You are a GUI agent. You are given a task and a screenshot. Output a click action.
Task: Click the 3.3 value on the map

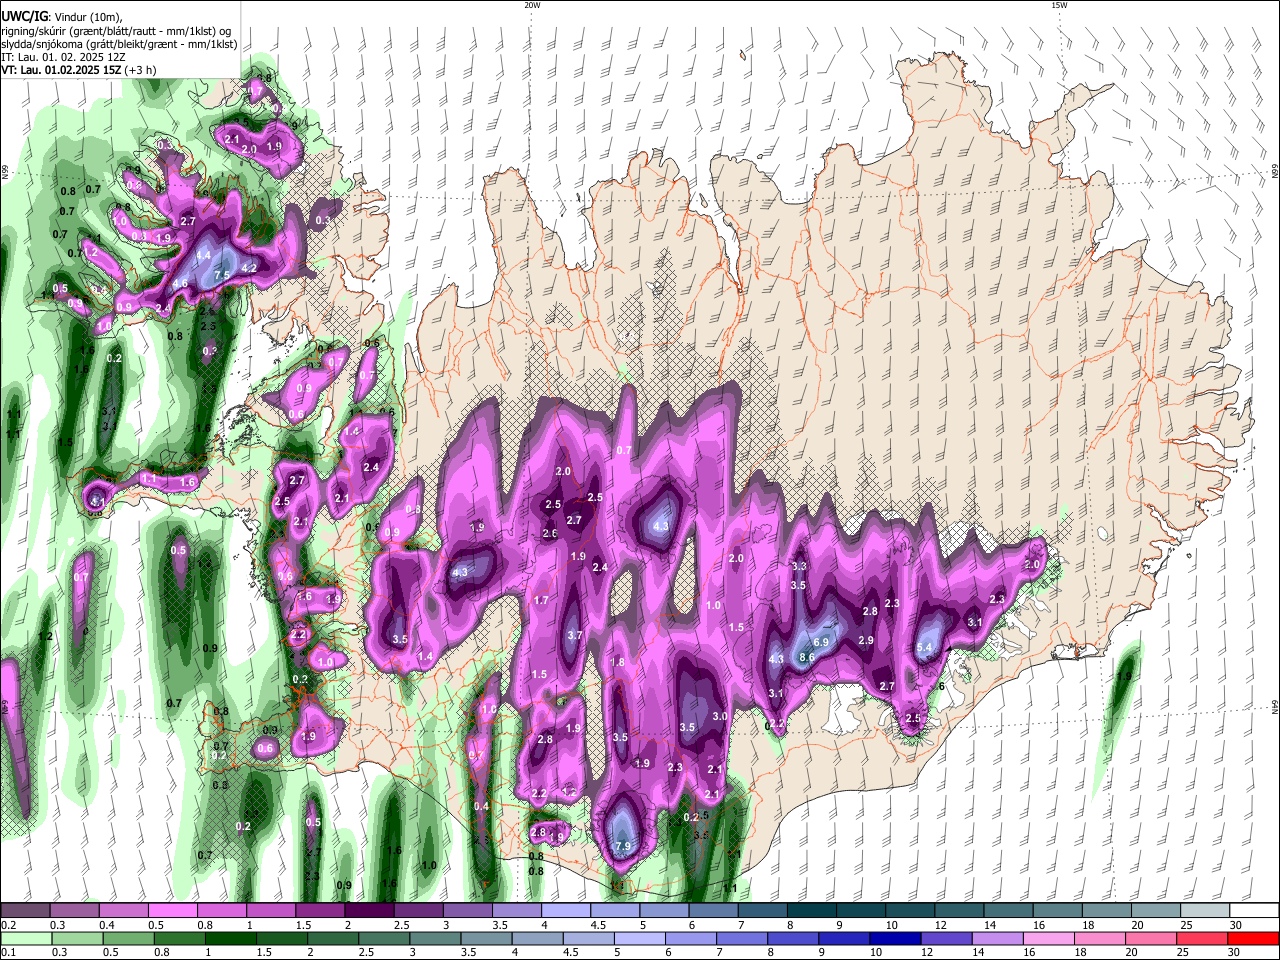click(x=799, y=566)
